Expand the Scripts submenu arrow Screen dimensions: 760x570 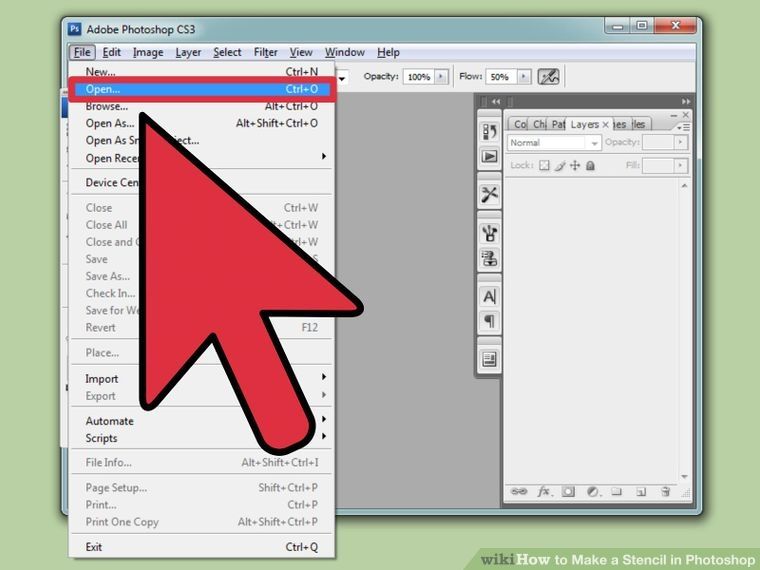point(324,436)
